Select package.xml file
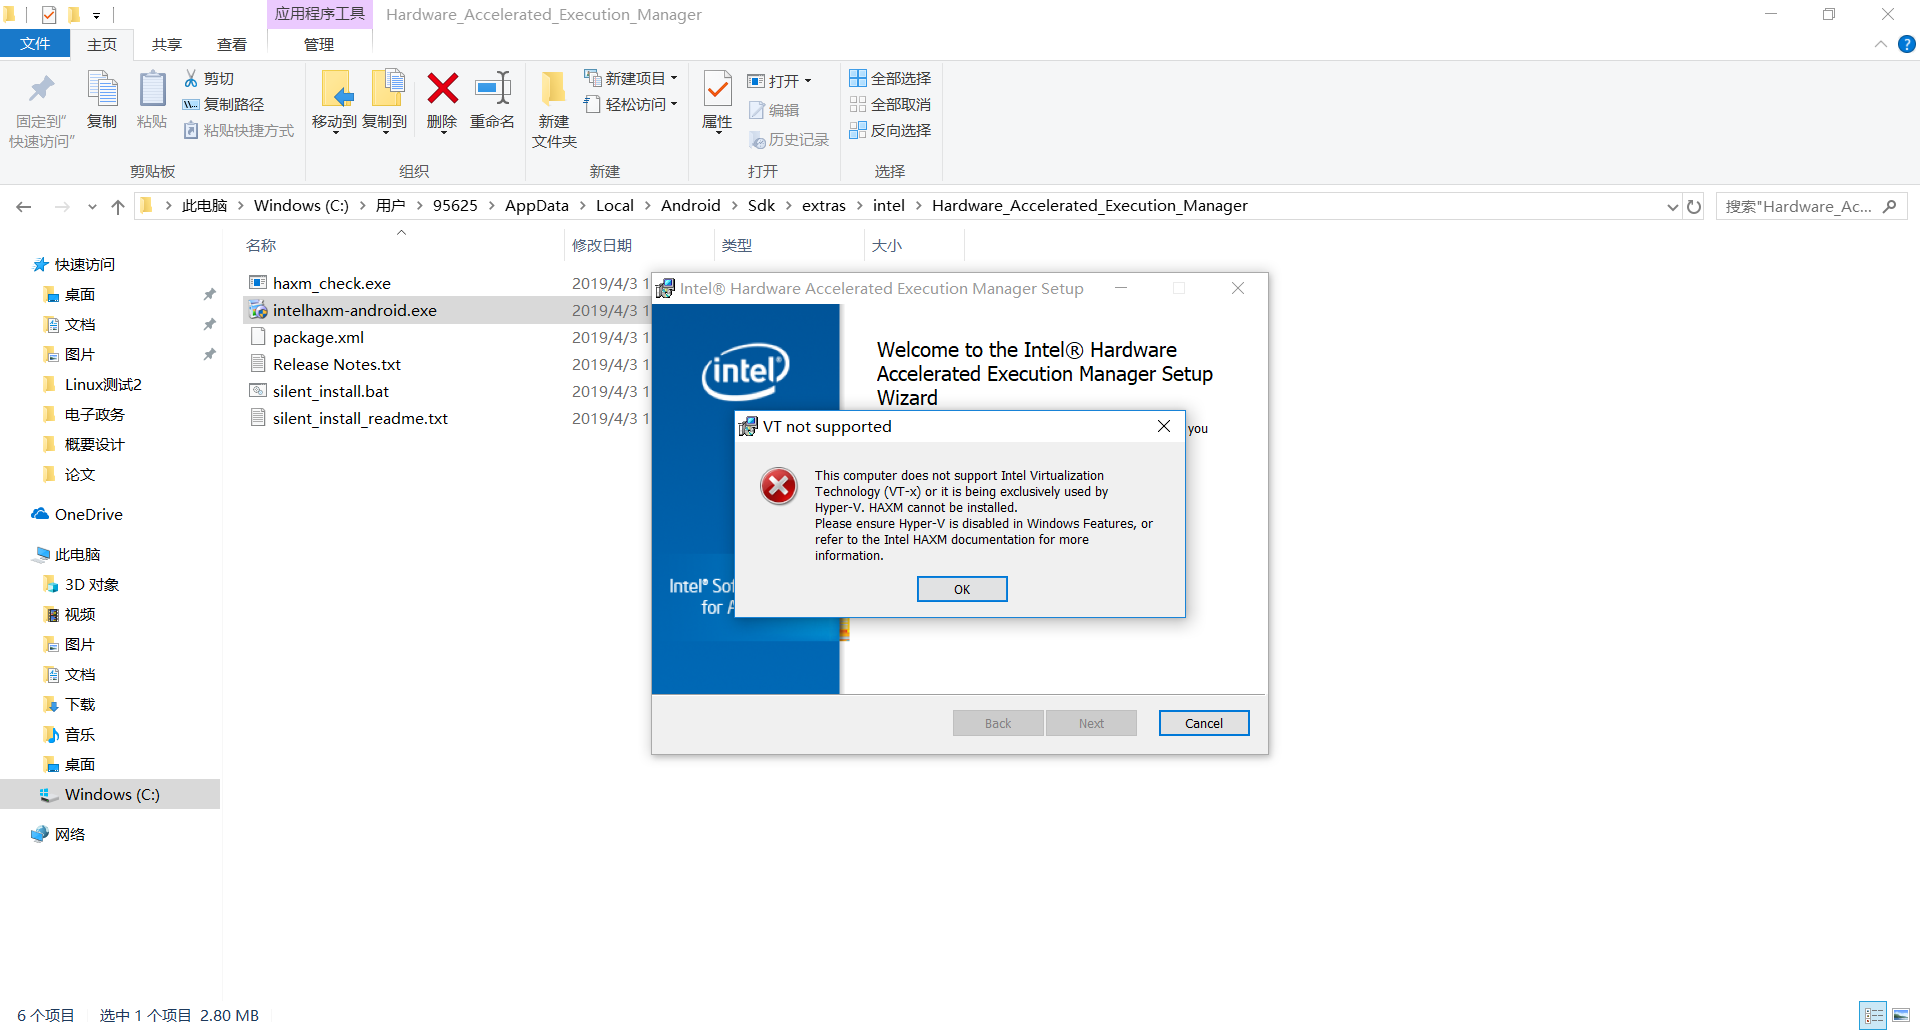Image resolution: width=1920 pixels, height=1030 pixels. tap(318, 337)
